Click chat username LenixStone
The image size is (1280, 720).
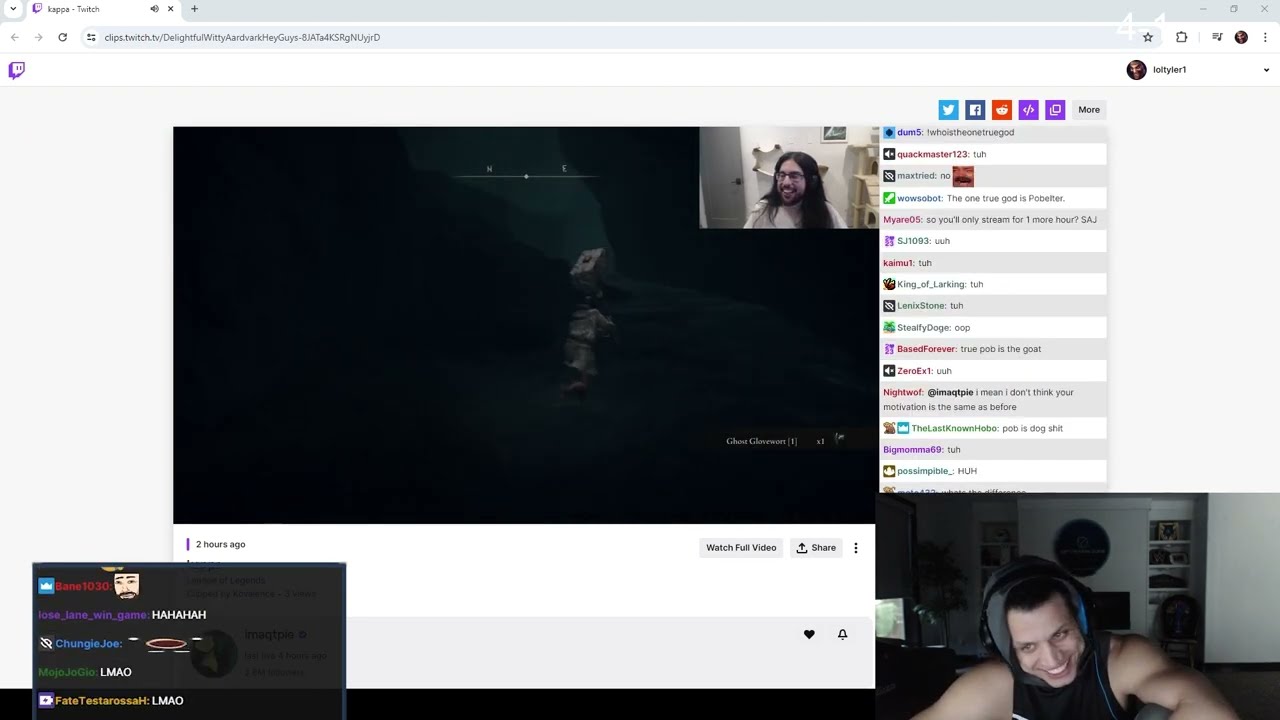pos(921,306)
